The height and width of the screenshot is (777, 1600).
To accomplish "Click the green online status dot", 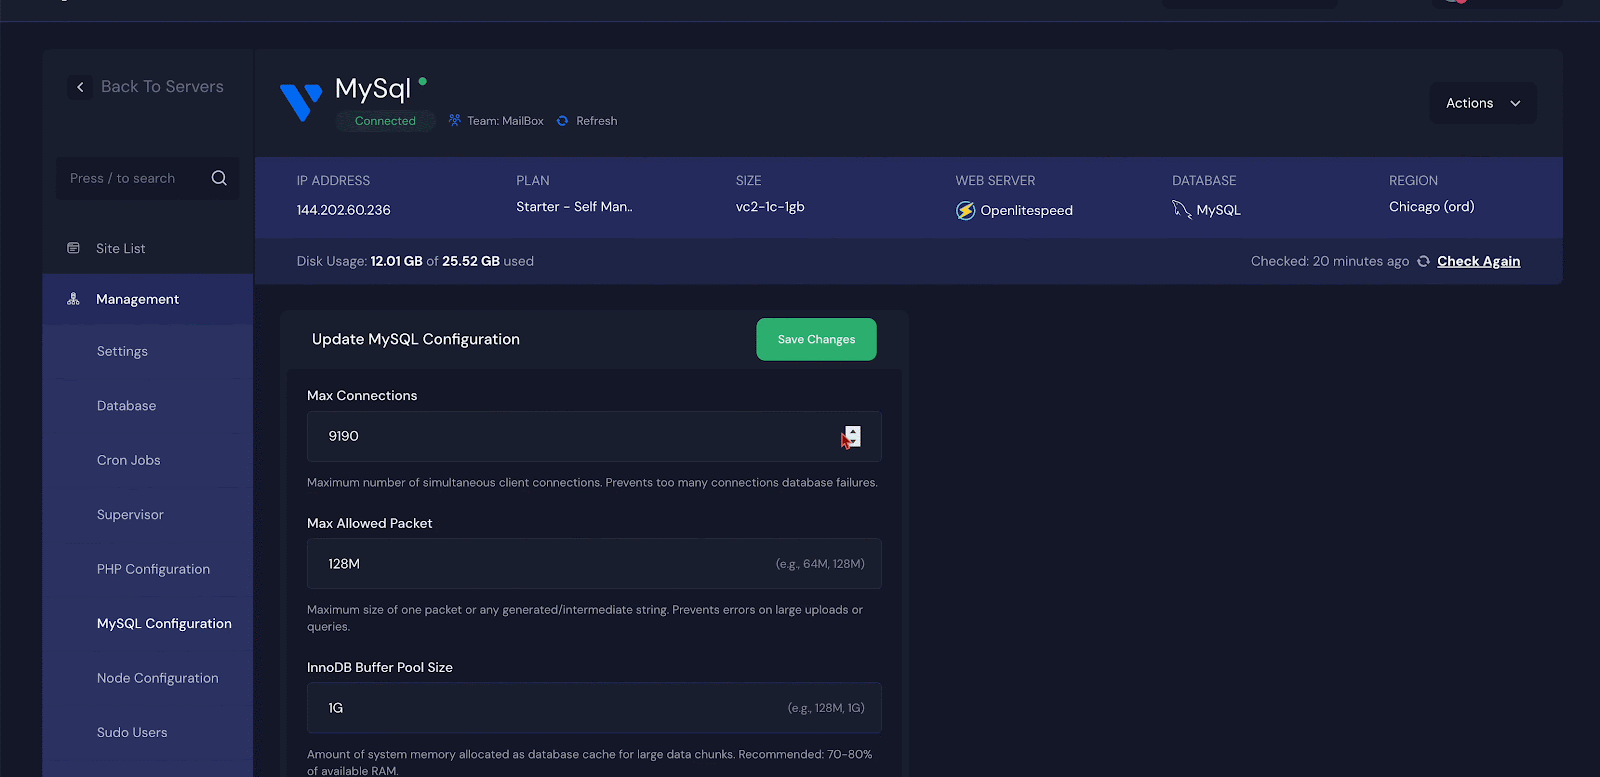I will (423, 81).
